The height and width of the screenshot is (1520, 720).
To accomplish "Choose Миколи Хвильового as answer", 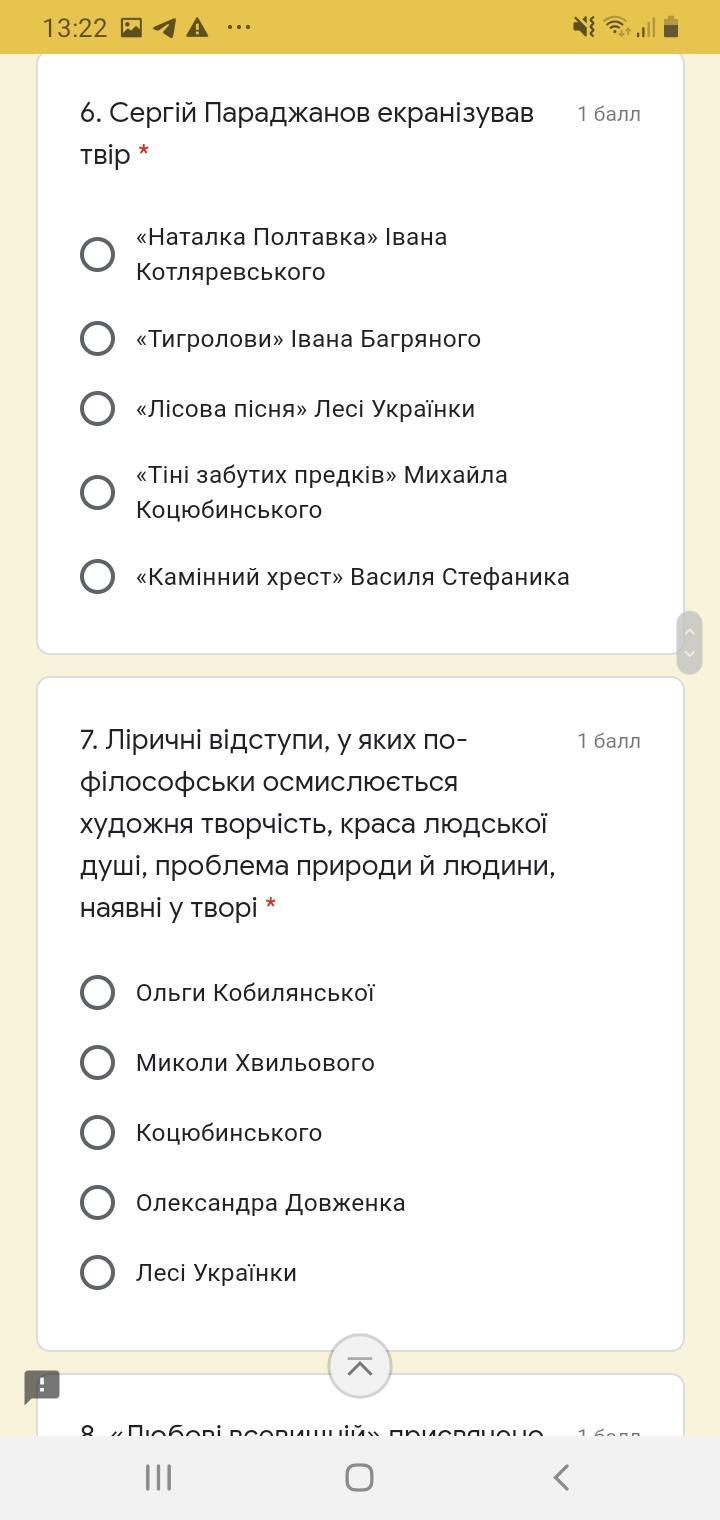I will pyautogui.click(x=98, y=1063).
